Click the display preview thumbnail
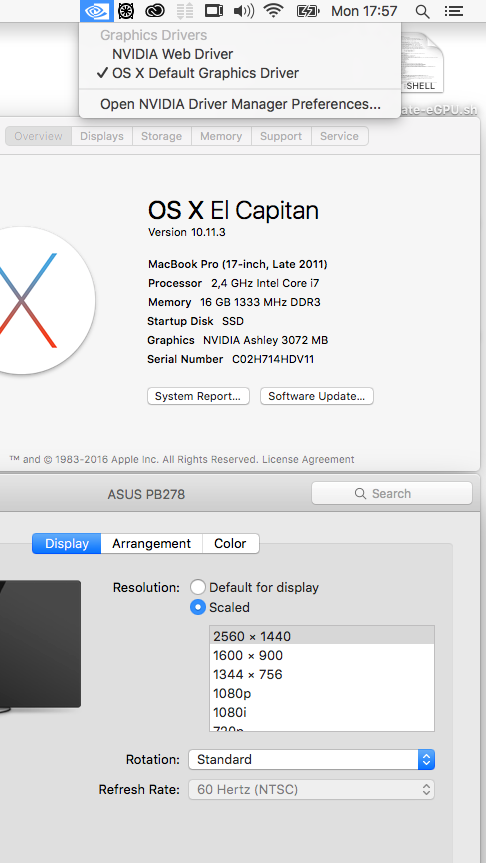Screen dimensions: 486x863 pyautogui.click(x=40, y=644)
